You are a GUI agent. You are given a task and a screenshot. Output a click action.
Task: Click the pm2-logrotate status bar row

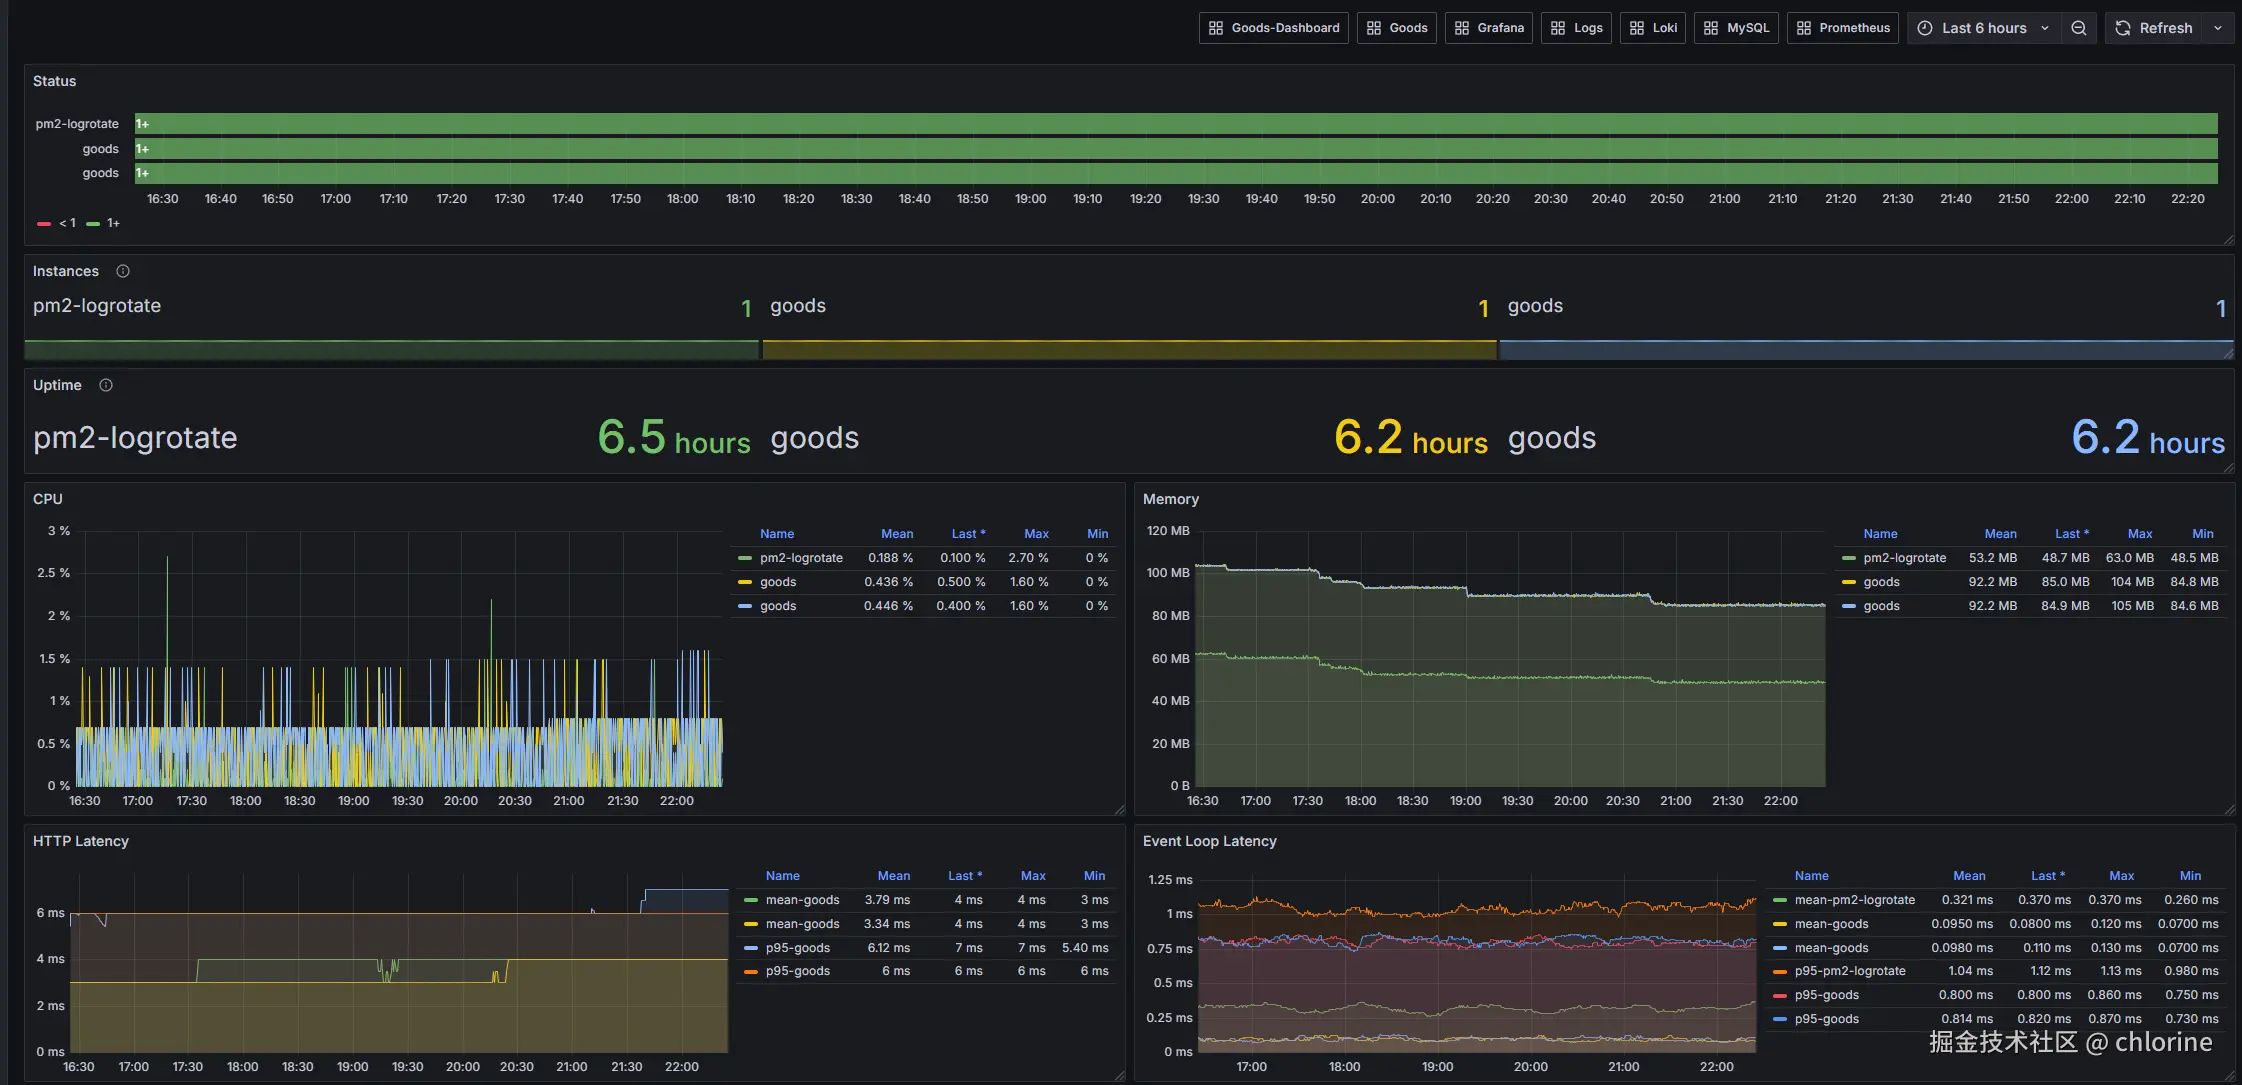coord(1175,124)
